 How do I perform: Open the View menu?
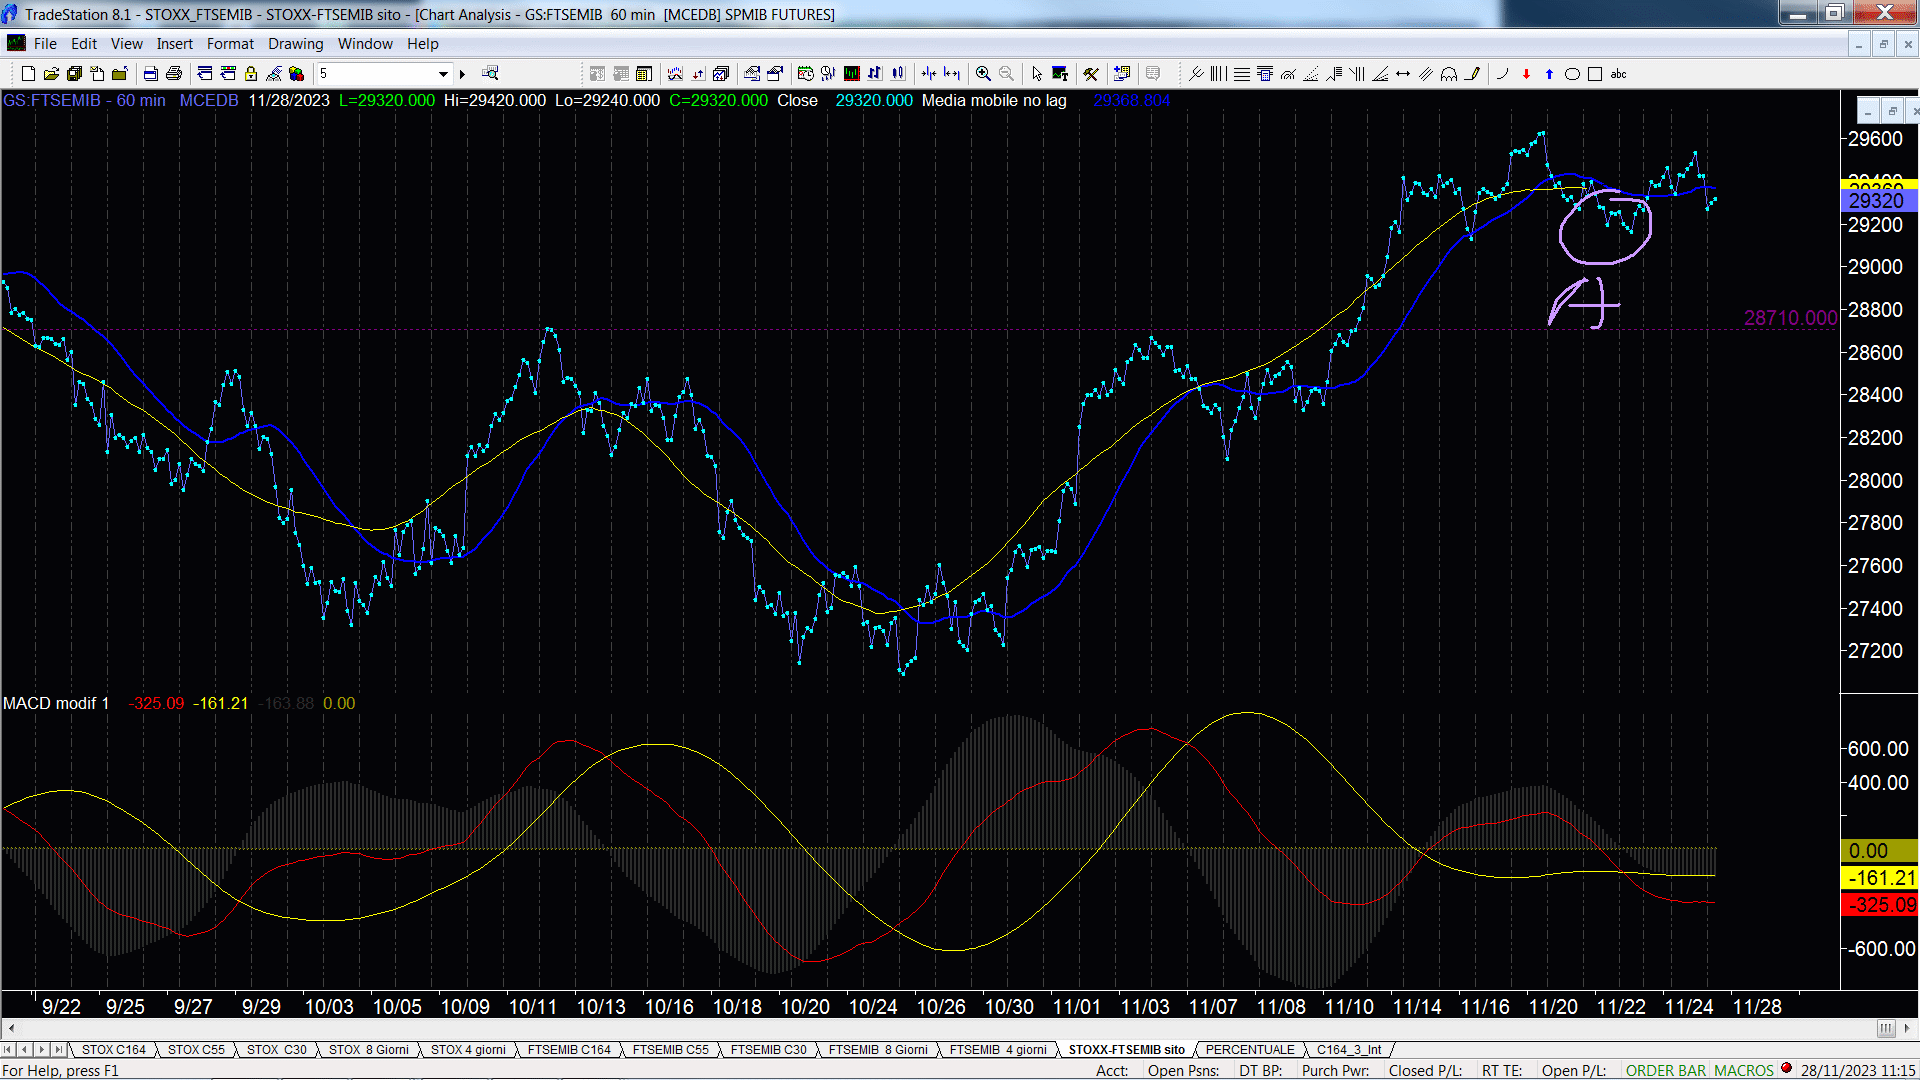(126, 44)
